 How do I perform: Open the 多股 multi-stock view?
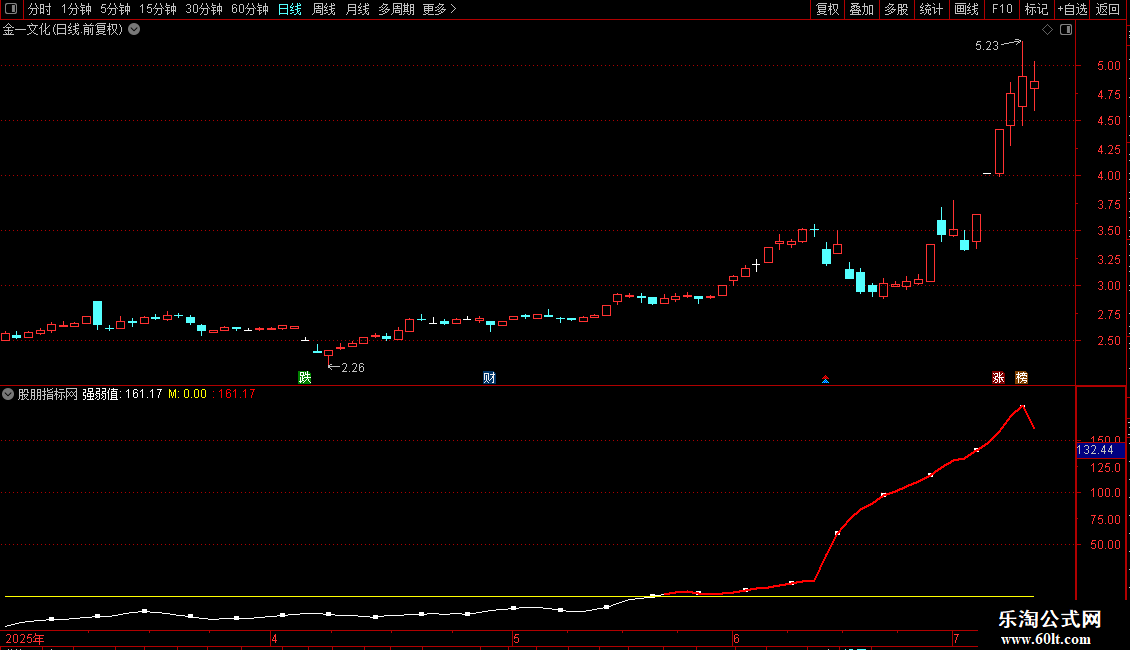tap(897, 9)
